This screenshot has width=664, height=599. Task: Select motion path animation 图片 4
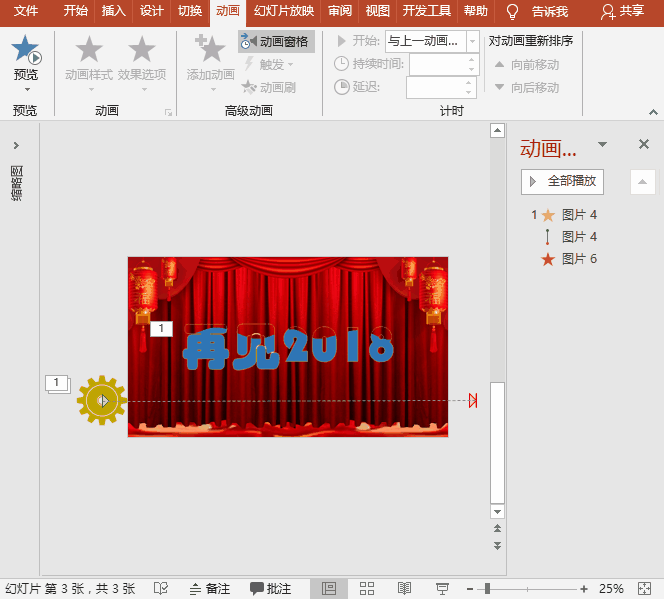pyautogui.click(x=570, y=237)
